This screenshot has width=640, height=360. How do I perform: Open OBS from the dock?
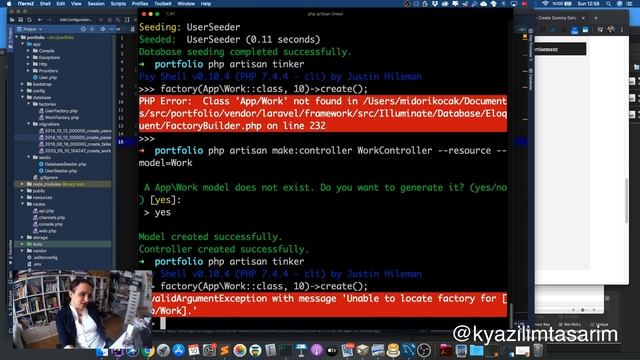pyautogui.click(x=424, y=350)
